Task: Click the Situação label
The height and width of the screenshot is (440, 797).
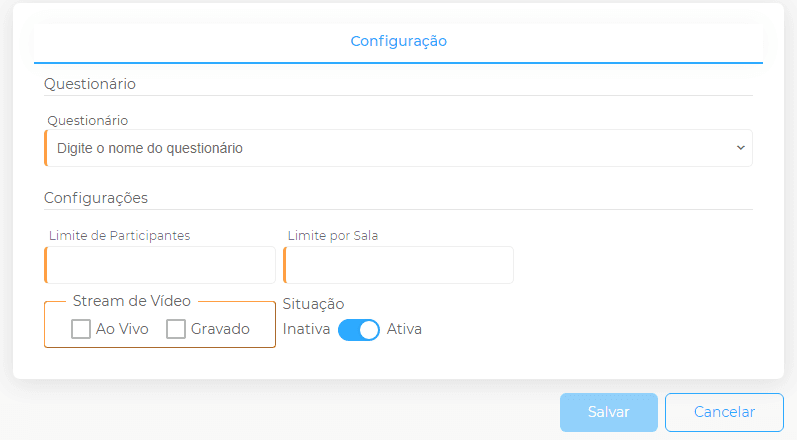Action: tap(314, 304)
